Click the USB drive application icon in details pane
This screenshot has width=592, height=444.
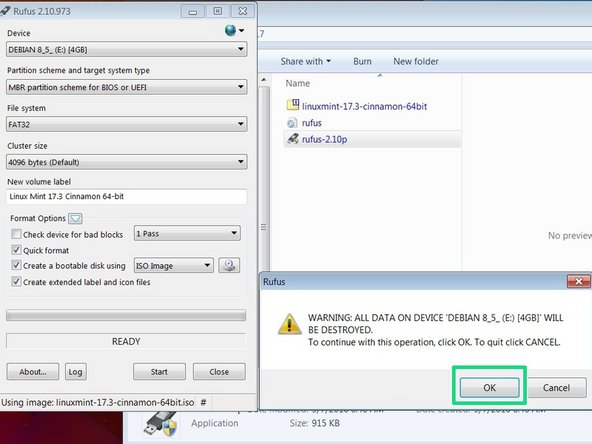click(x=160, y=424)
